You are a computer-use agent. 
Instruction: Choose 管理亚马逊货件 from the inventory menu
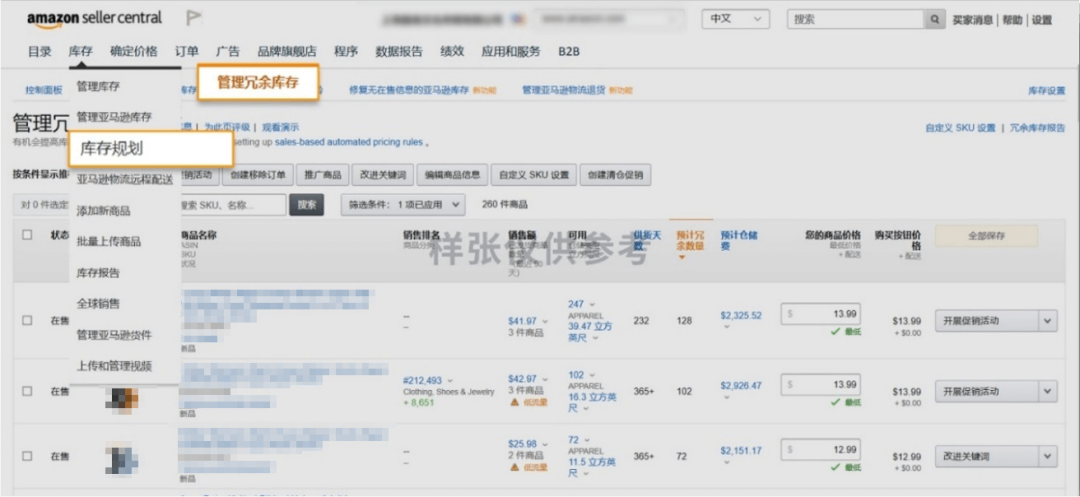point(114,335)
